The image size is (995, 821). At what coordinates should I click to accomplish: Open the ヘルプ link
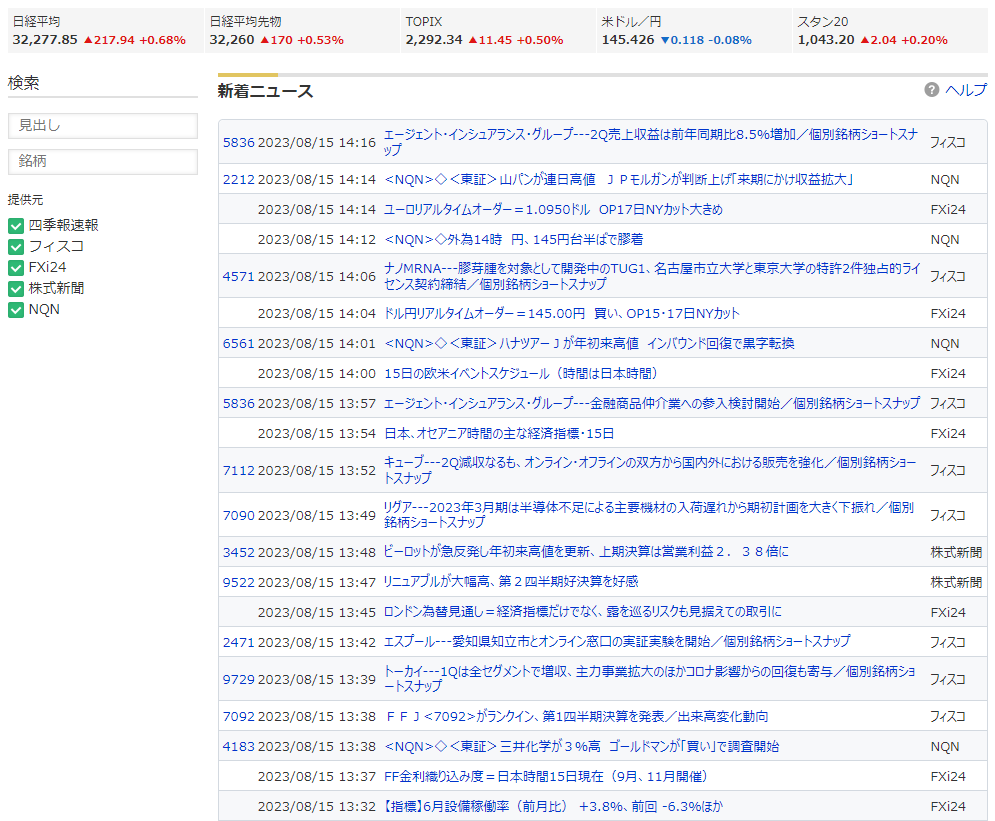pos(965,90)
